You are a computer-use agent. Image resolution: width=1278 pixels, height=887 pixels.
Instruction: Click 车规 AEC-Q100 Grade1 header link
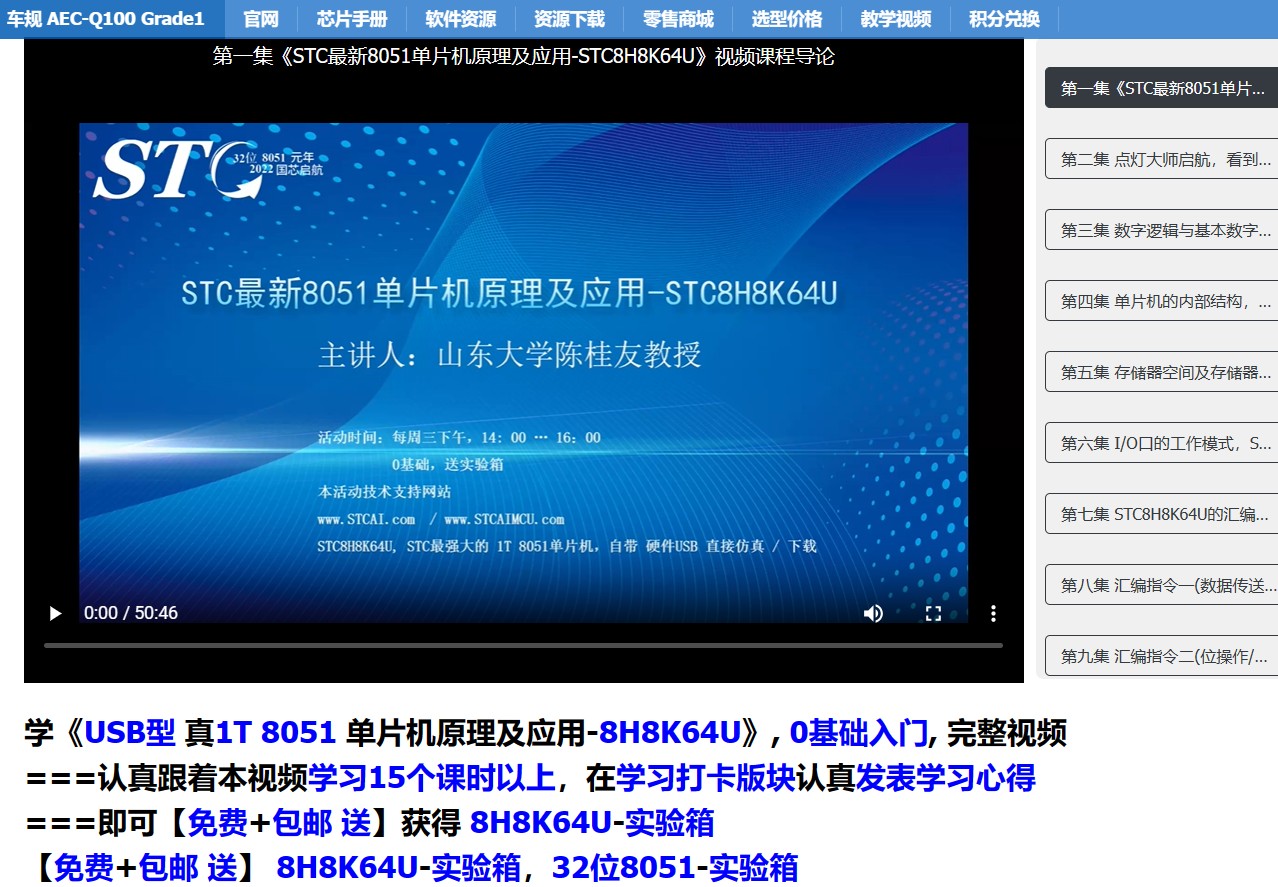(107, 19)
